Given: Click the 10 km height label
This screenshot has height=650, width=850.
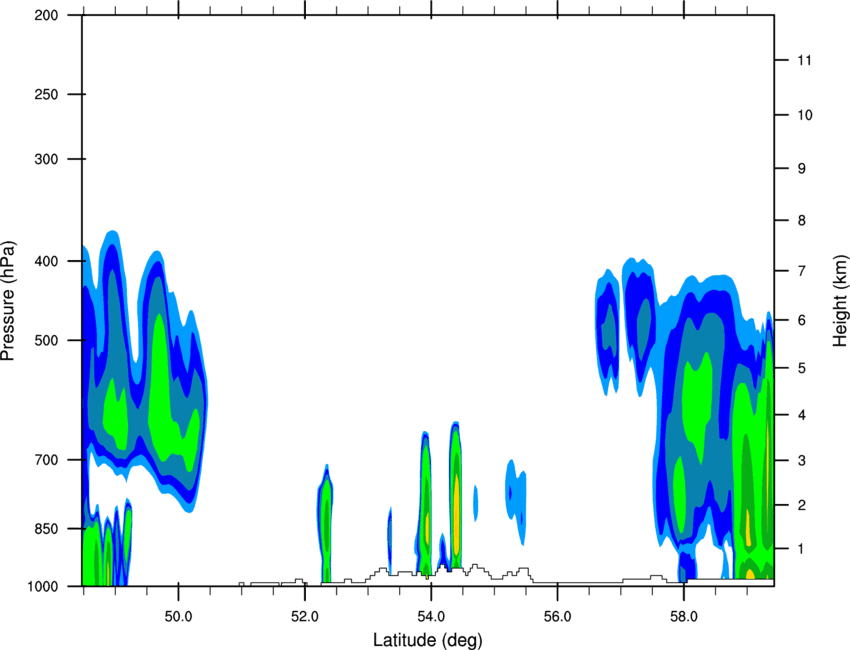Looking at the screenshot, I should pos(804,115).
